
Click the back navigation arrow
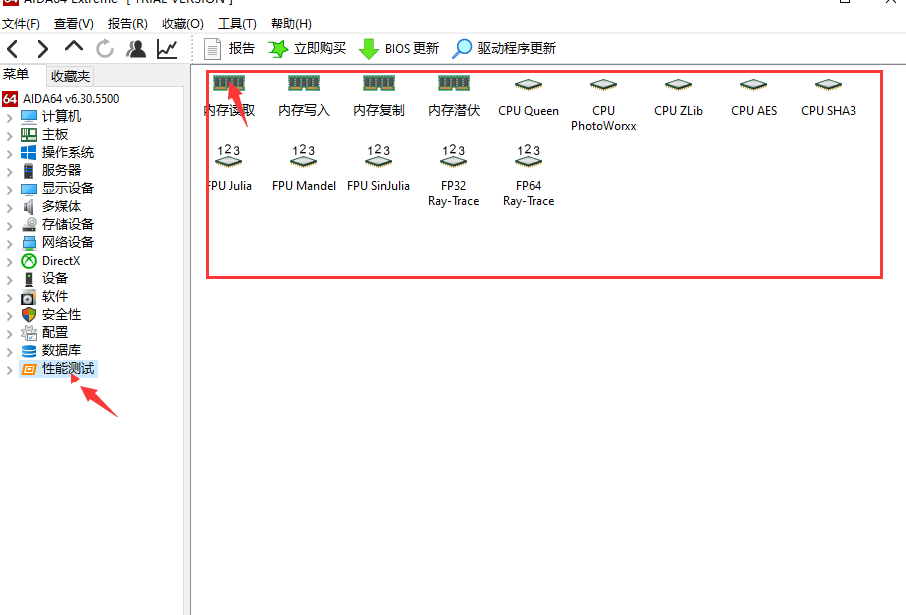pos(12,48)
